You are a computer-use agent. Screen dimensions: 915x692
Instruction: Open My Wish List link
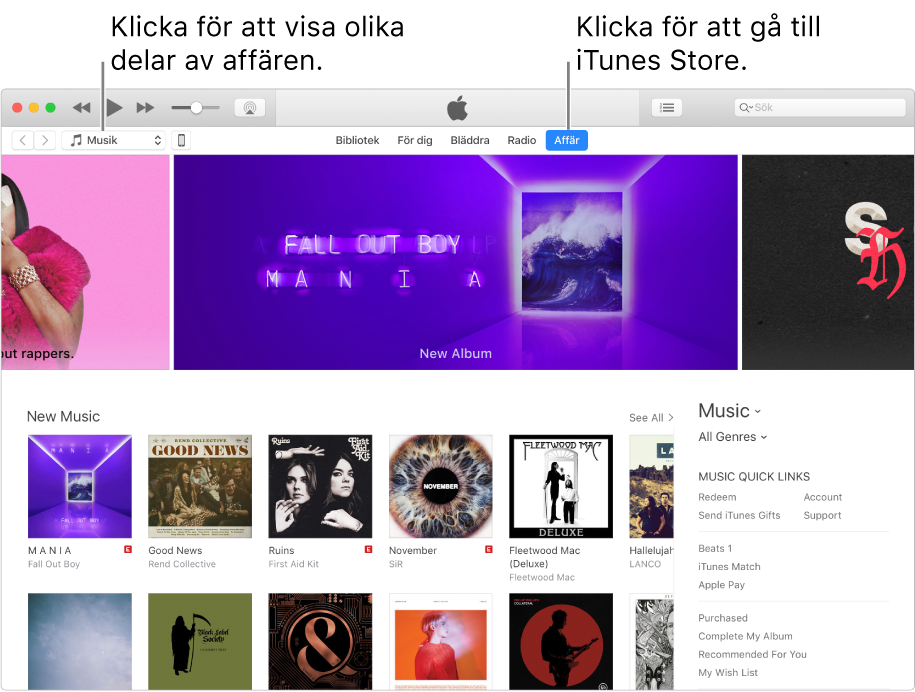(728, 672)
